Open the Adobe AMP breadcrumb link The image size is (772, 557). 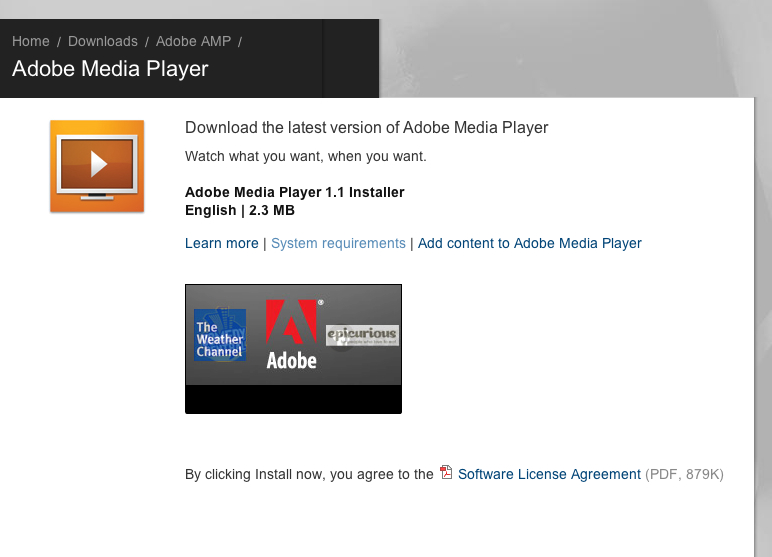[x=193, y=41]
